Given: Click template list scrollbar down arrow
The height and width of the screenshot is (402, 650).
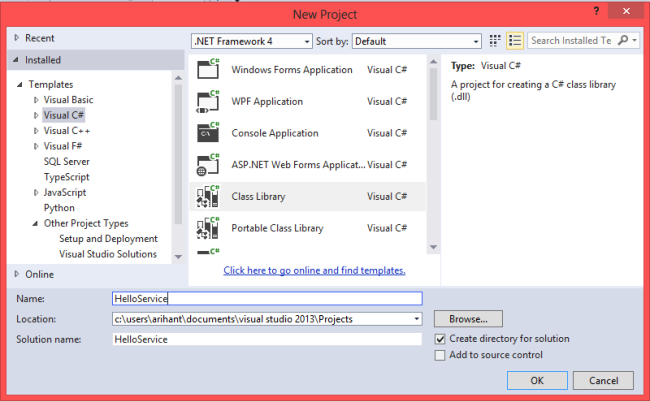Looking at the screenshot, I should pos(433,247).
